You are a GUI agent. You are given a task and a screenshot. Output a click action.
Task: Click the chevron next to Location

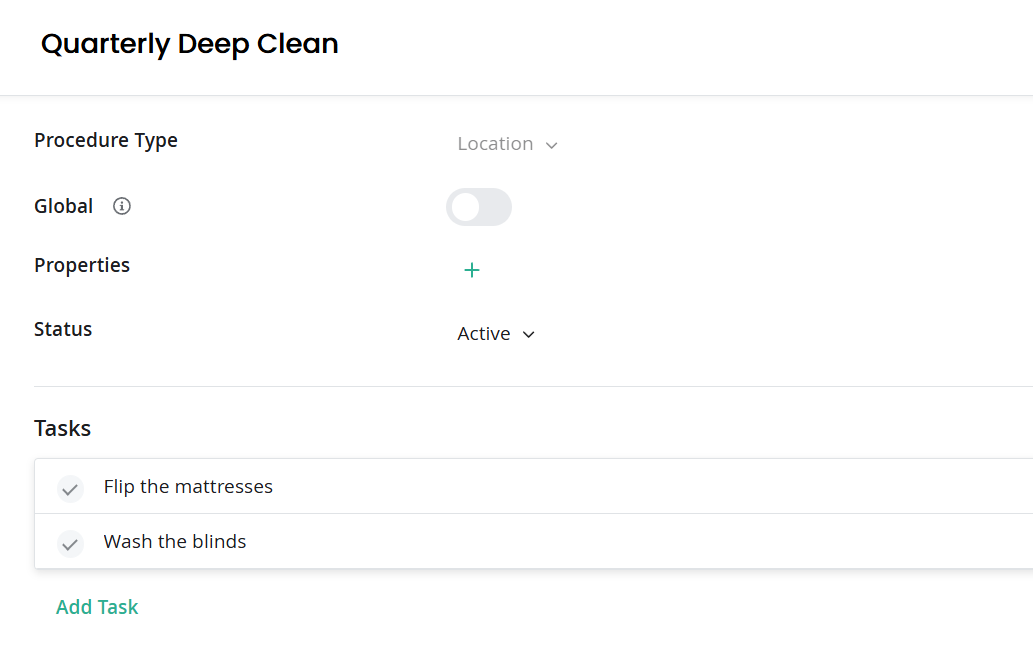pos(551,146)
